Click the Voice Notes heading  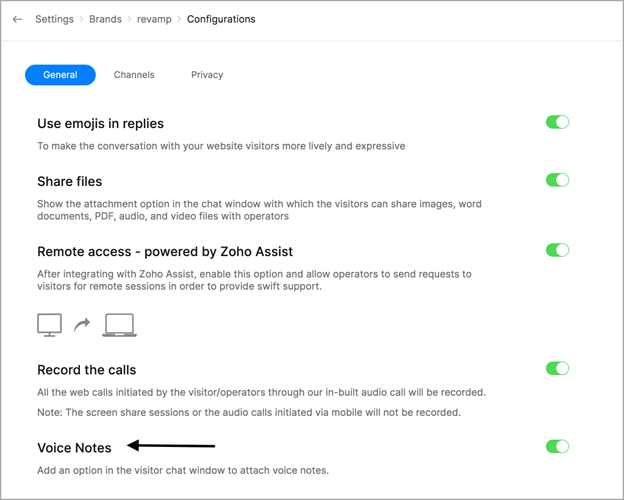coord(74,447)
